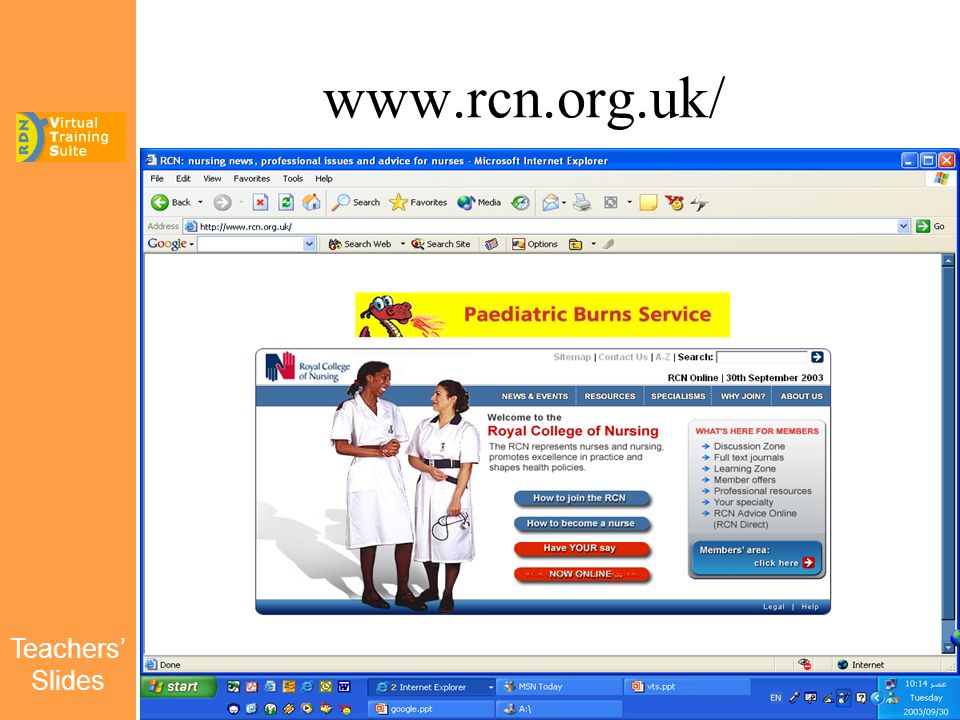
Task: Click RESOURCES navigation tab
Action: [x=610, y=397]
